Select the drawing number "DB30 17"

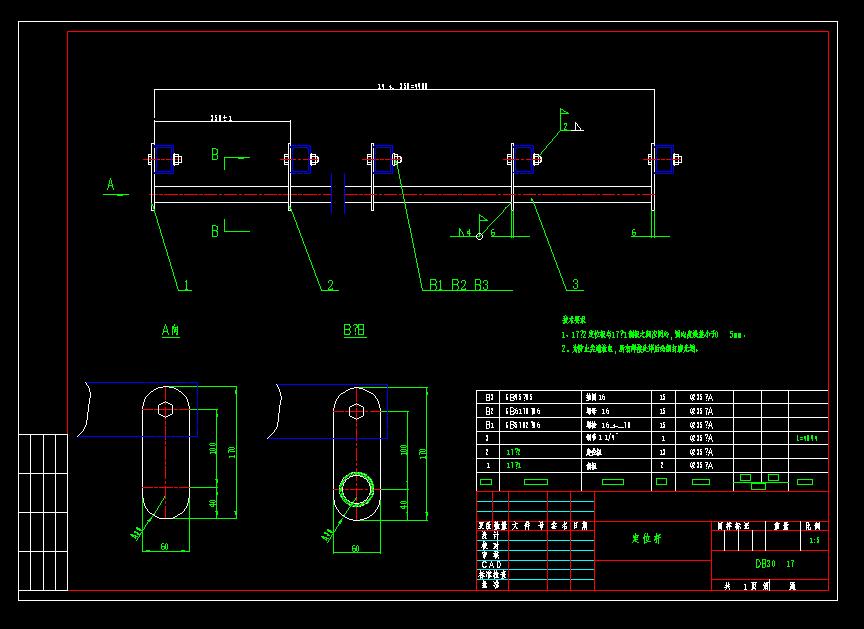[x=775, y=563]
